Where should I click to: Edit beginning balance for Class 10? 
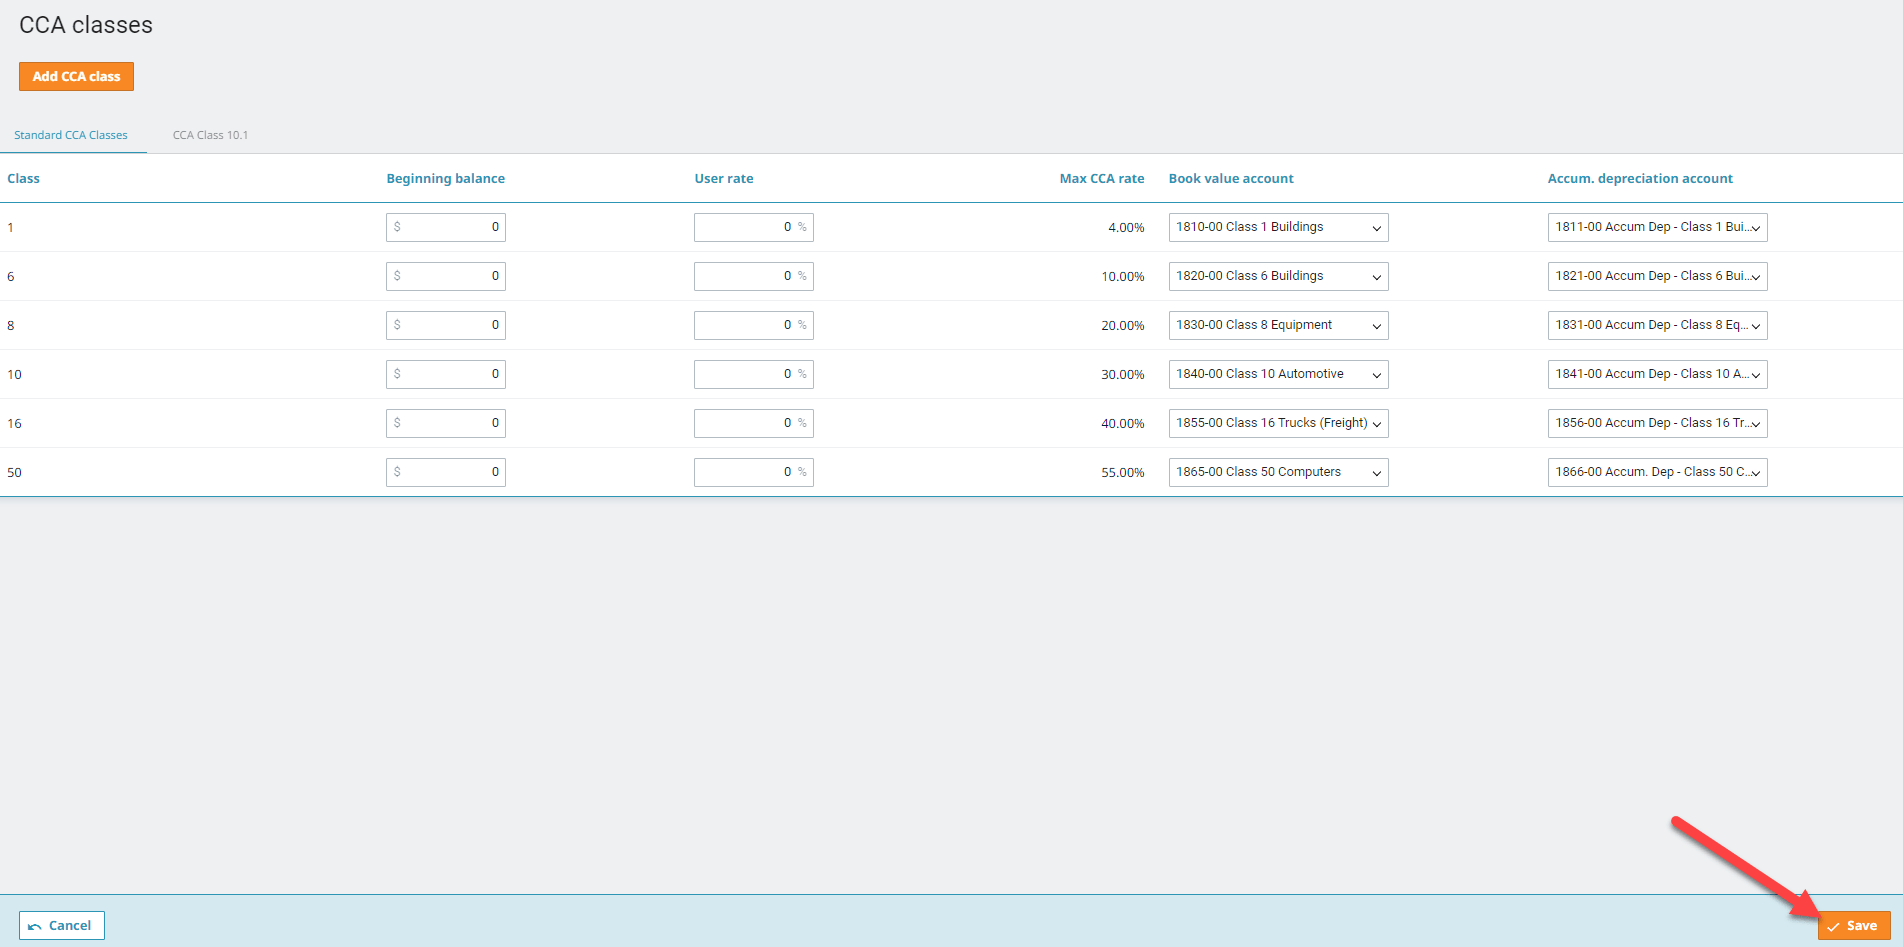446,374
